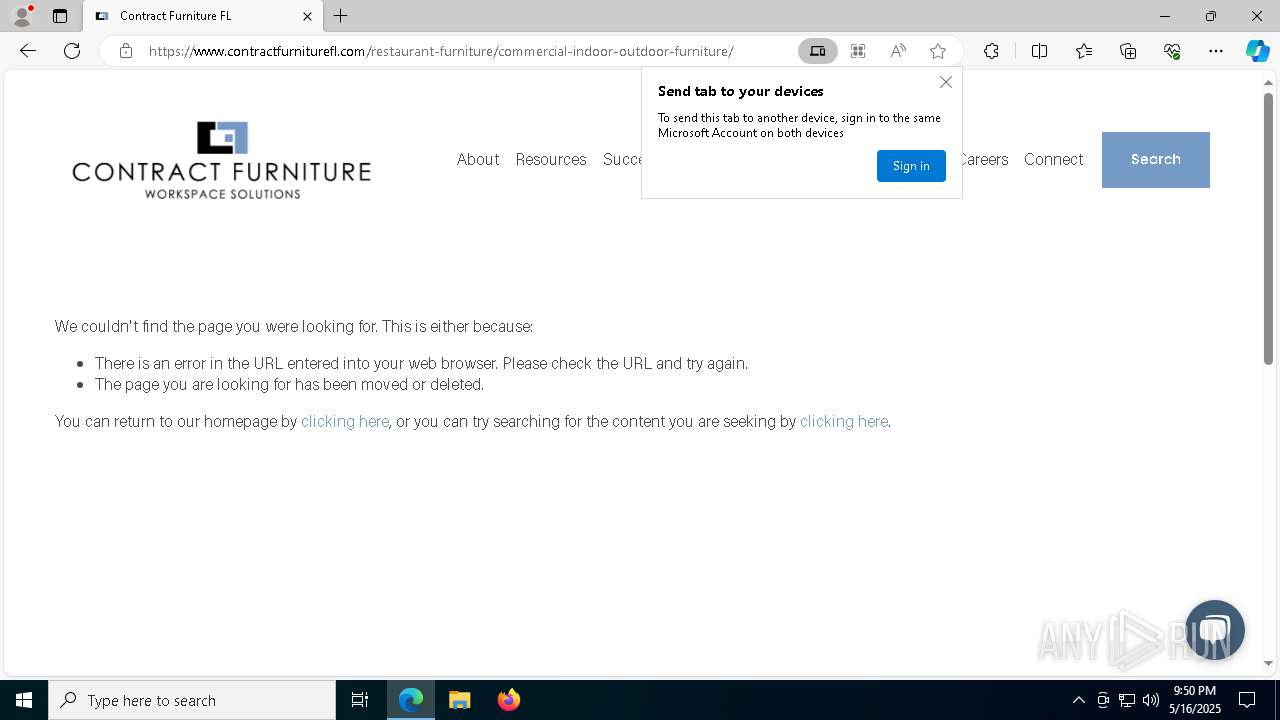Click the blue Search button
Viewport: 1280px width, 720px height.
click(1156, 160)
